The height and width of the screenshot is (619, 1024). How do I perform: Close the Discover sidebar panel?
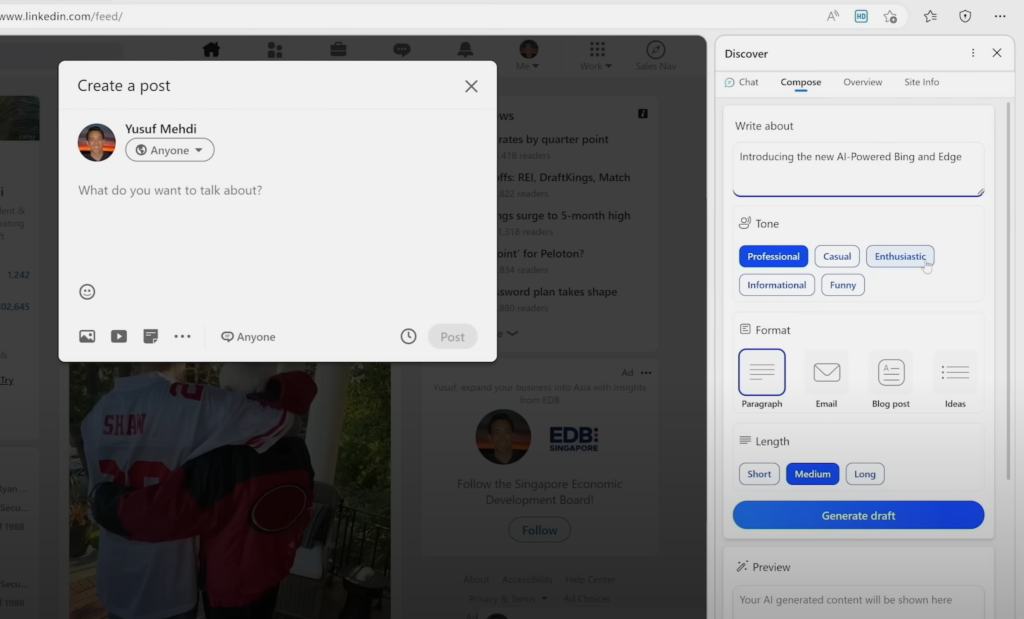tap(997, 53)
